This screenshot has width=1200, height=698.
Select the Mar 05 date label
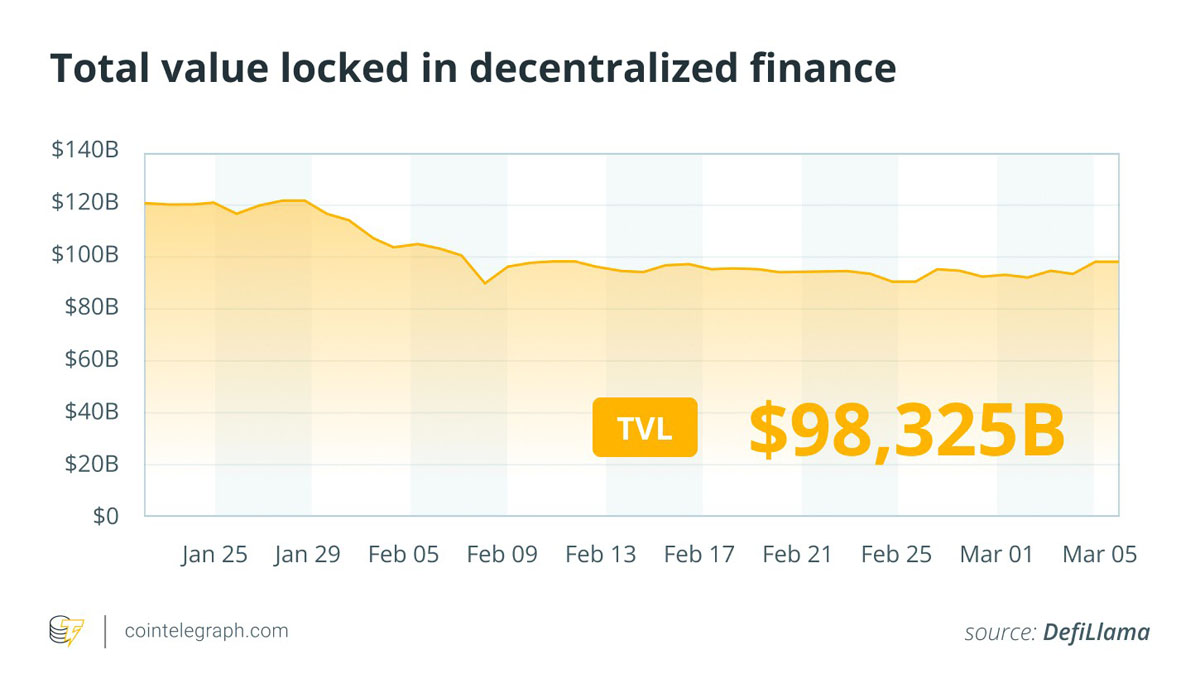[x=1100, y=554]
